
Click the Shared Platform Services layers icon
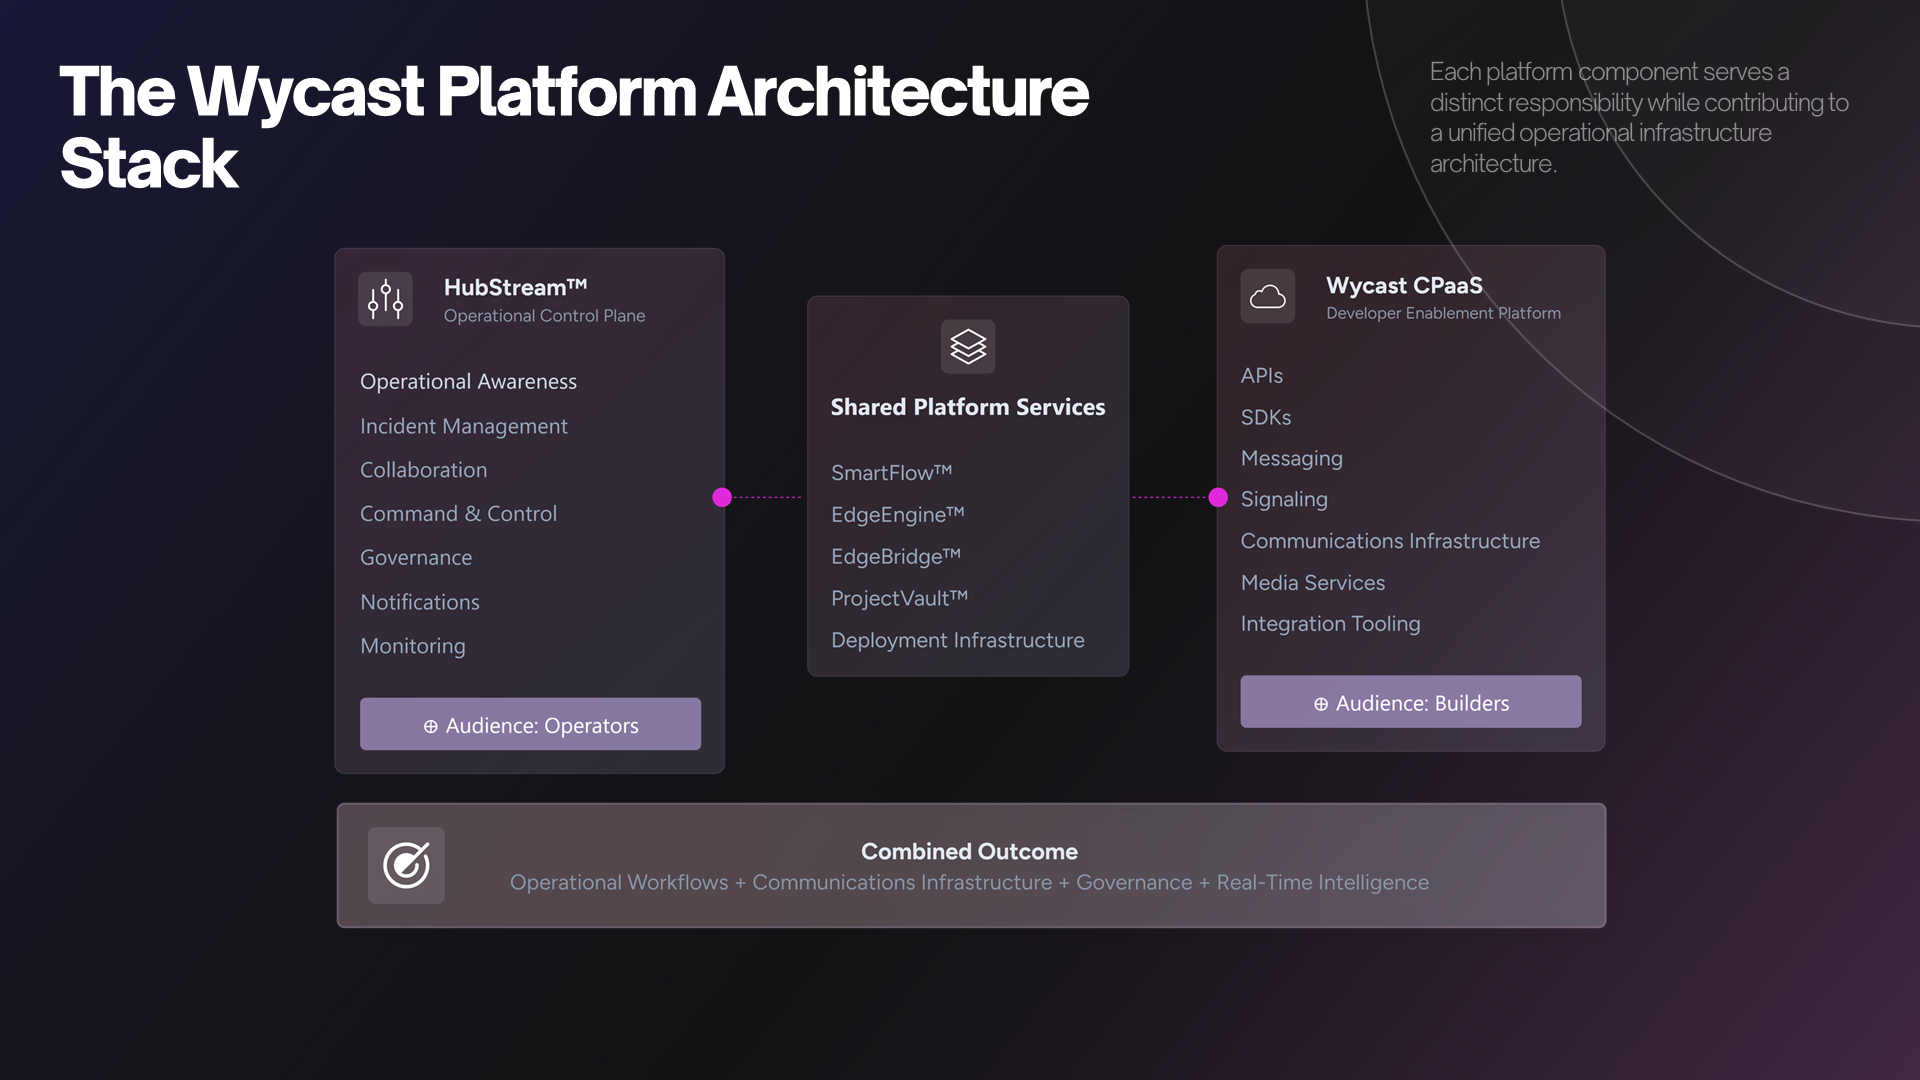[x=968, y=347]
